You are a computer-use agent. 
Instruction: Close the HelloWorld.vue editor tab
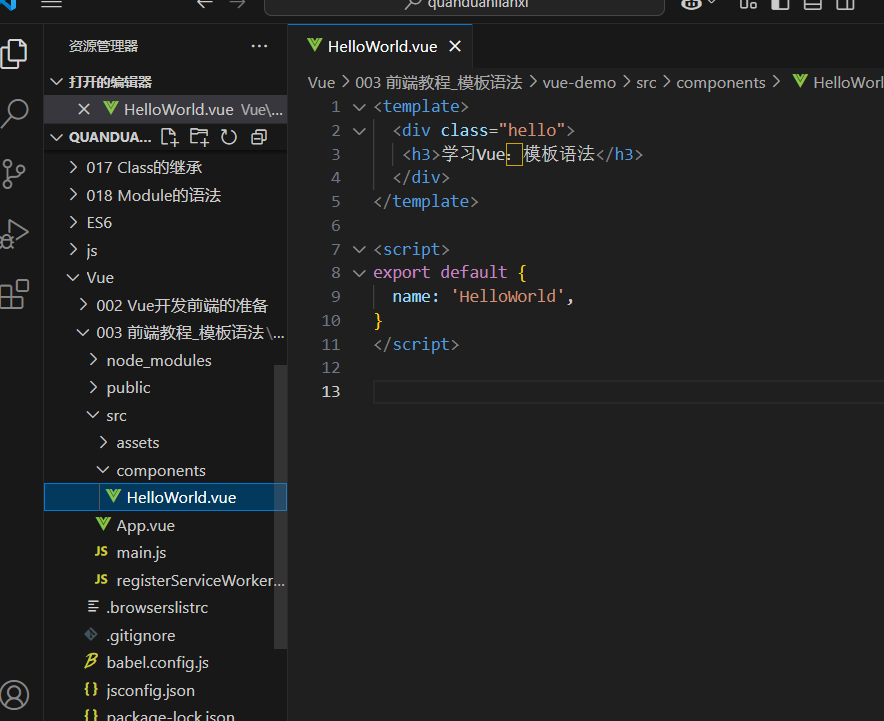coord(455,46)
